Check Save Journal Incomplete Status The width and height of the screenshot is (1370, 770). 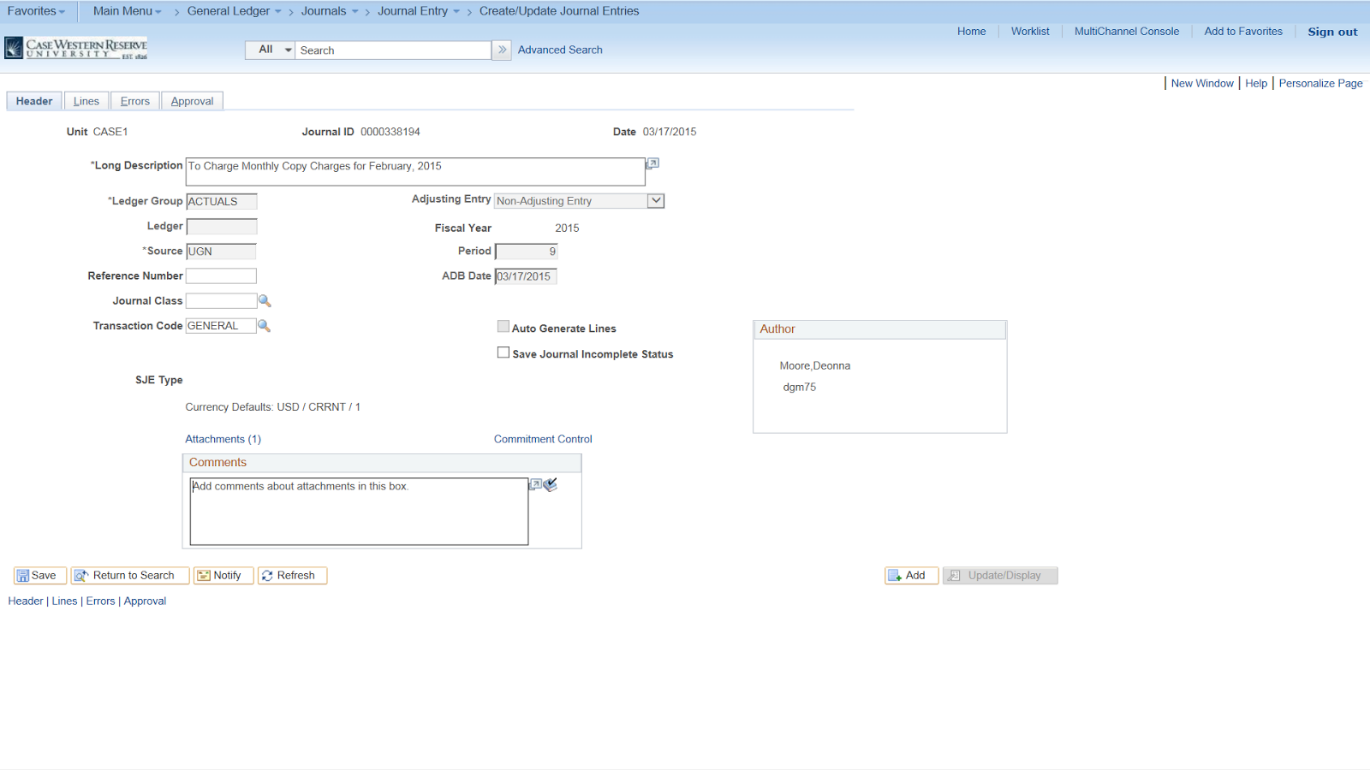503,352
